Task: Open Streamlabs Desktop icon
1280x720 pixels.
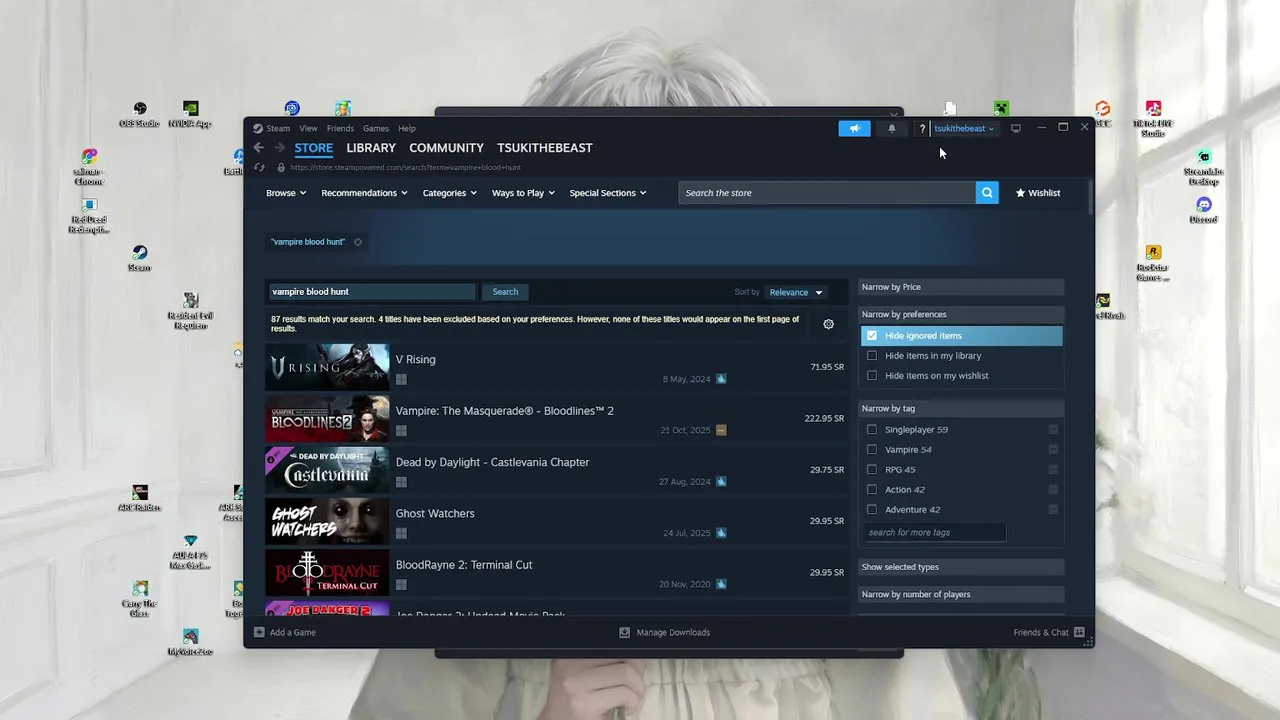Action: pos(1204,167)
